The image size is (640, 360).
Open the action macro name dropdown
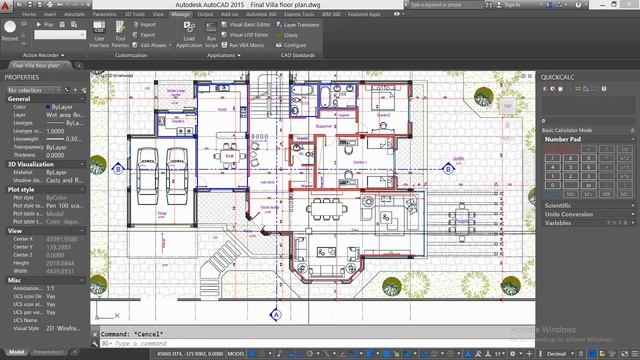pos(83,35)
